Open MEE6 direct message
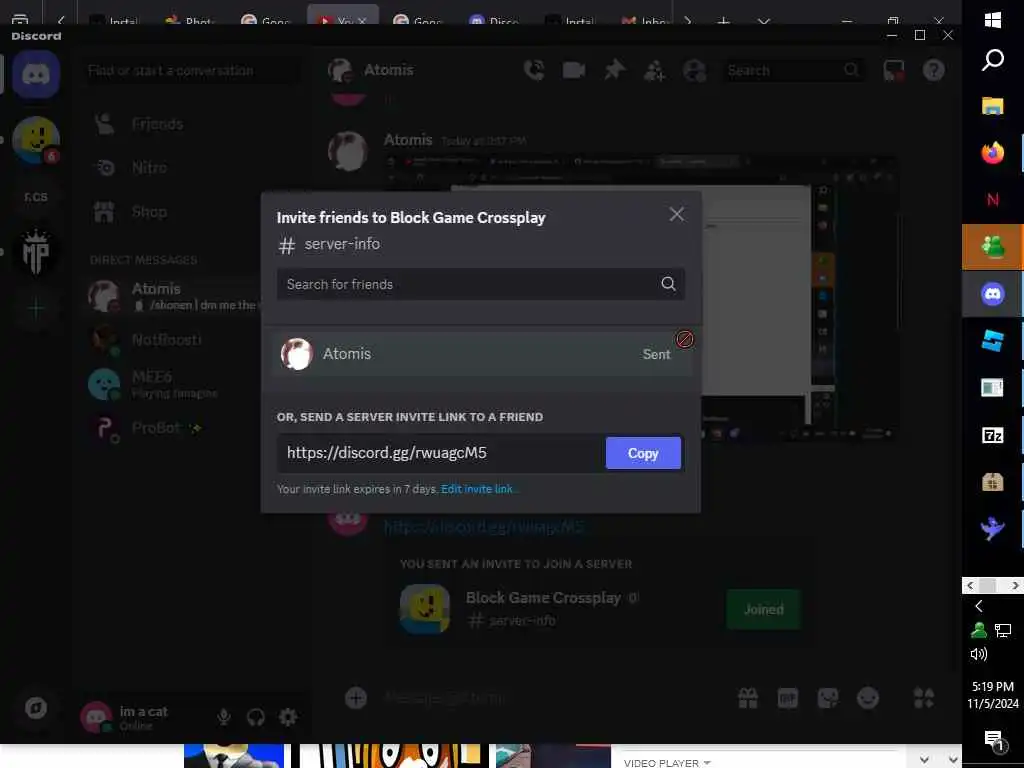1024x768 pixels. pyautogui.click(x=175, y=384)
